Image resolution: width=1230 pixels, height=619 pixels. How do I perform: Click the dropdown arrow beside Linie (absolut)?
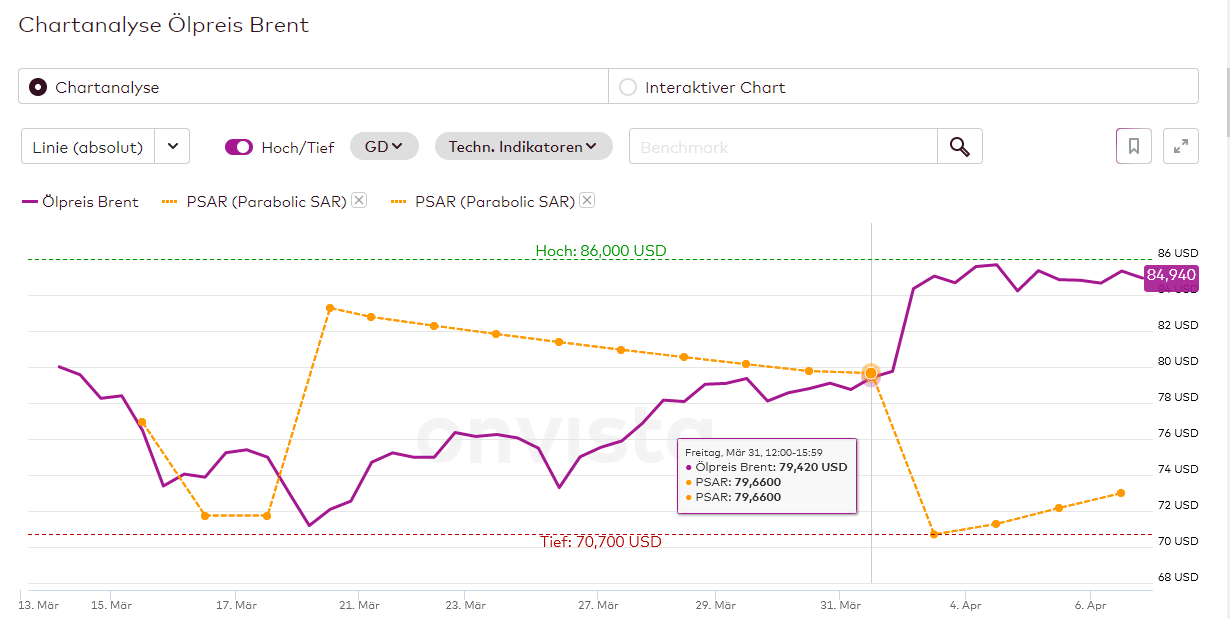pyautogui.click(x=173, y=147)
